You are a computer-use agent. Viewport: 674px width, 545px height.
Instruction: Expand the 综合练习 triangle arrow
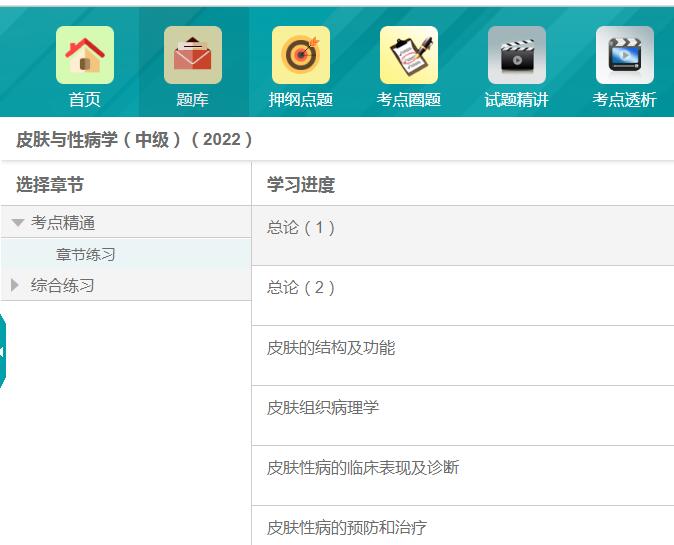coord(15,285)
